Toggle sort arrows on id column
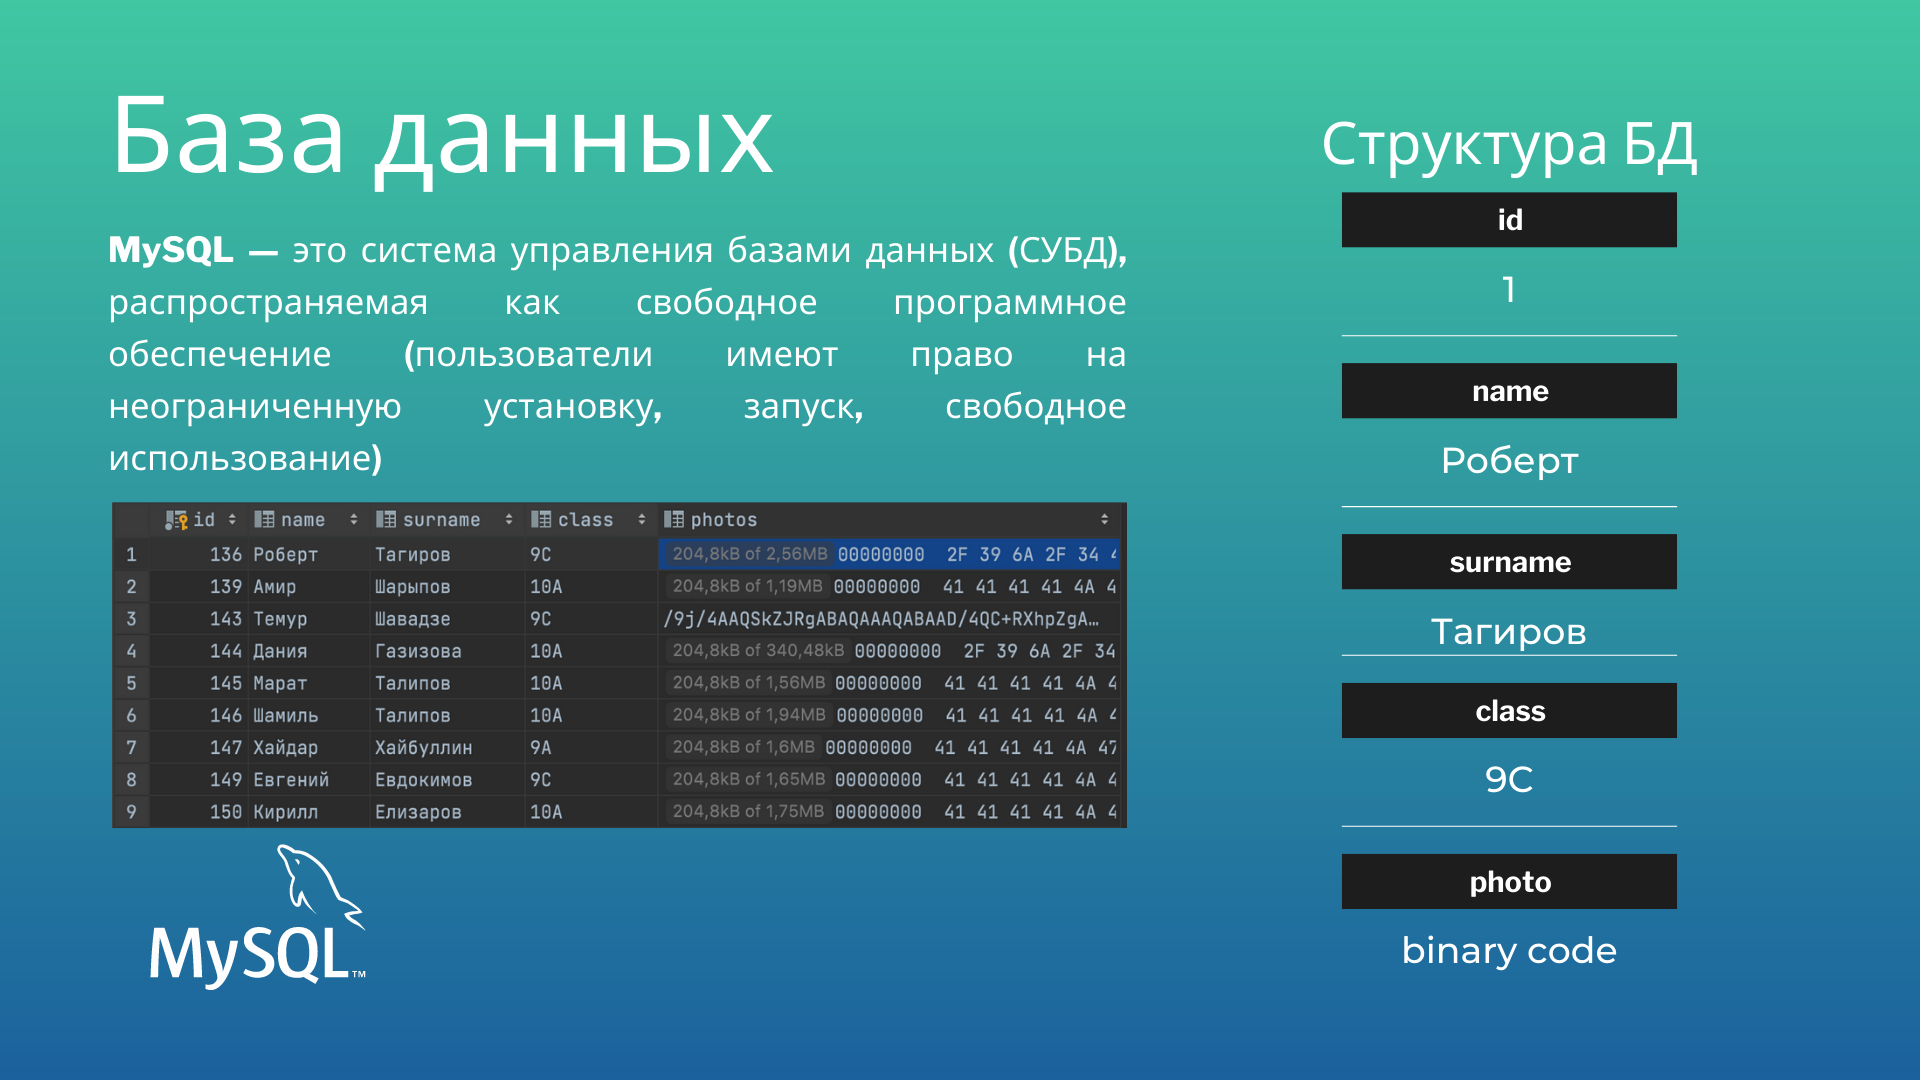Image resolution: width=1920 pixels, height=1080 pixels. click(232, 520)
